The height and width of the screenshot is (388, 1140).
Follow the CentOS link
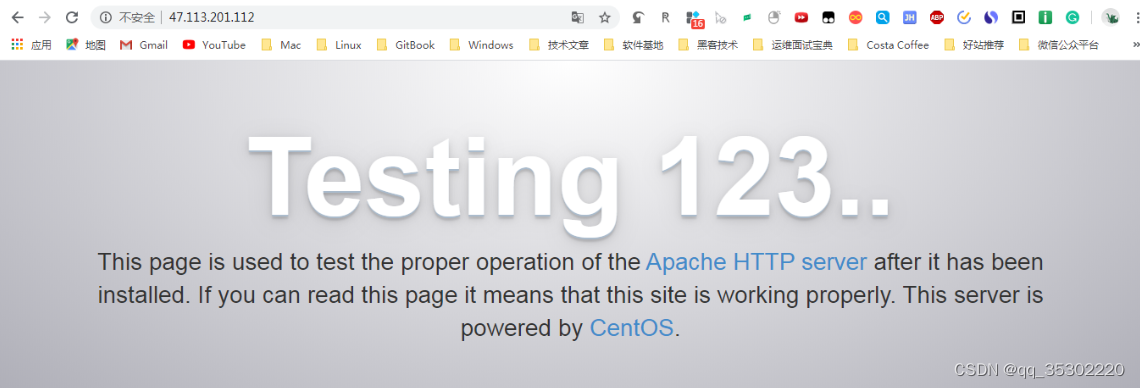pyautogui.click(x=632, y=328)
